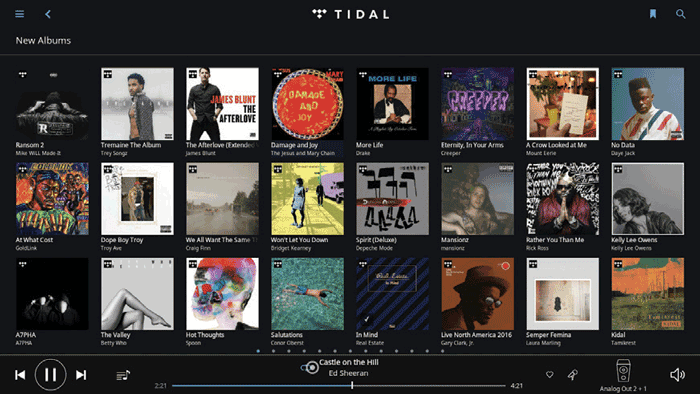Viewport: 700px width, 394px height.
Task: Click artist name Mount Eerie
Action: pos(541,153)
